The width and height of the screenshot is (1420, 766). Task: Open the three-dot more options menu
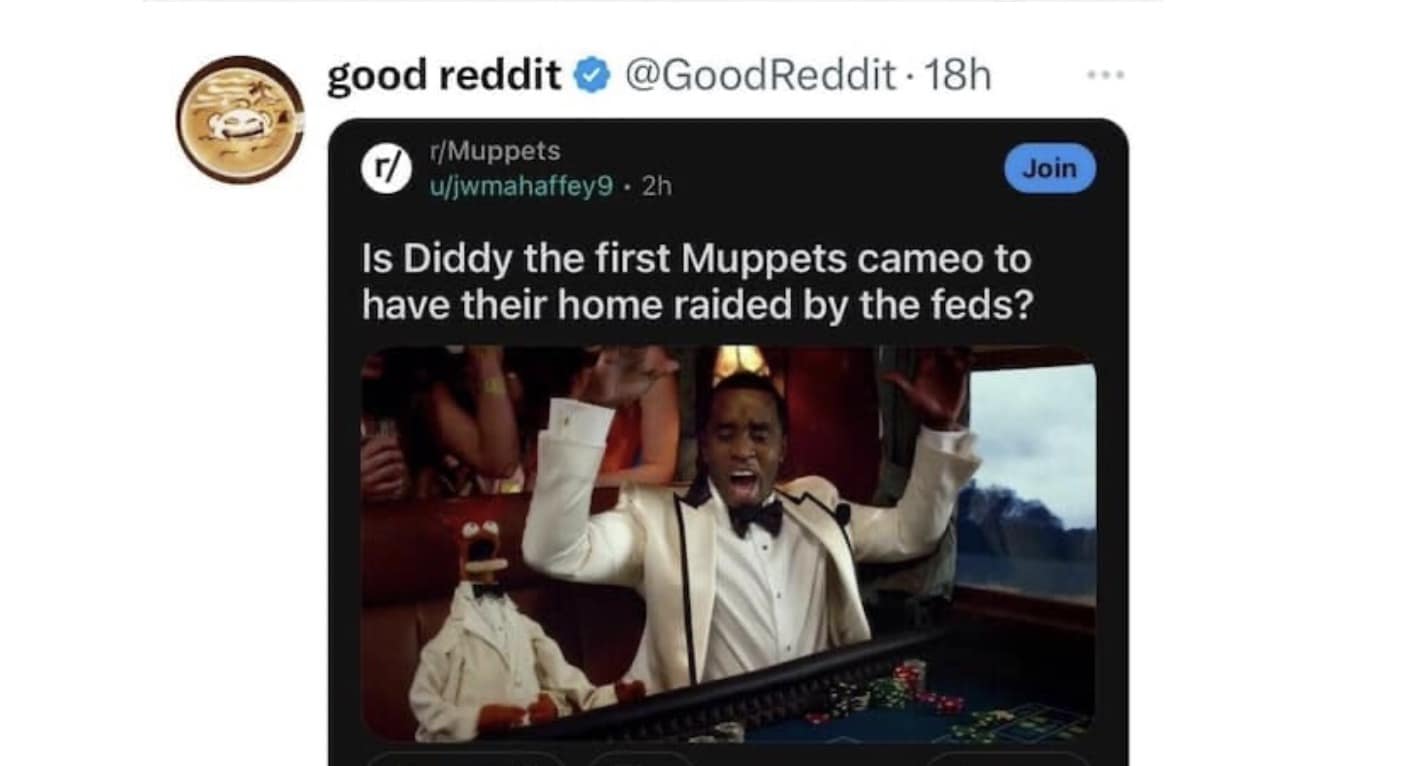(1107, 75)
